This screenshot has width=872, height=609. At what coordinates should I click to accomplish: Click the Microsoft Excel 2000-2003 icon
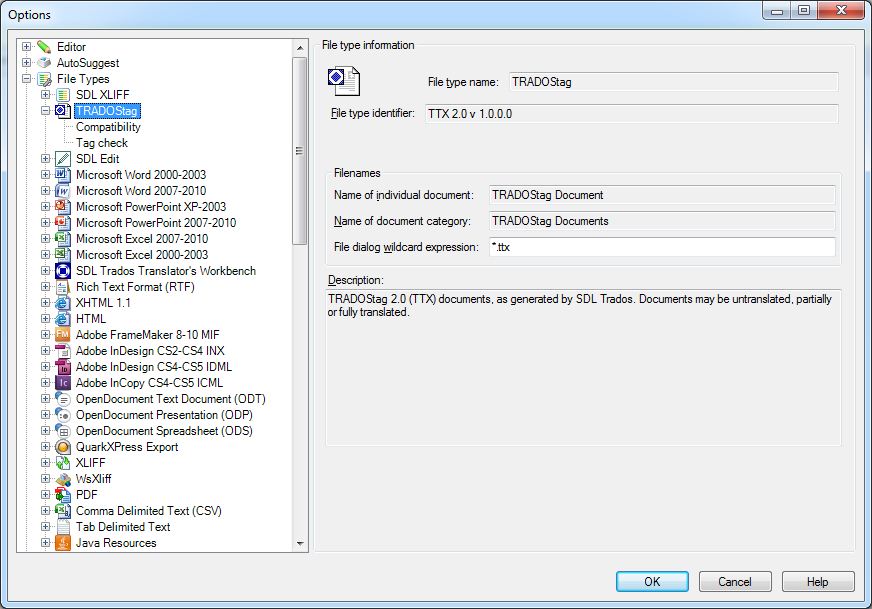pyautogui.click(x=63, y=255)
